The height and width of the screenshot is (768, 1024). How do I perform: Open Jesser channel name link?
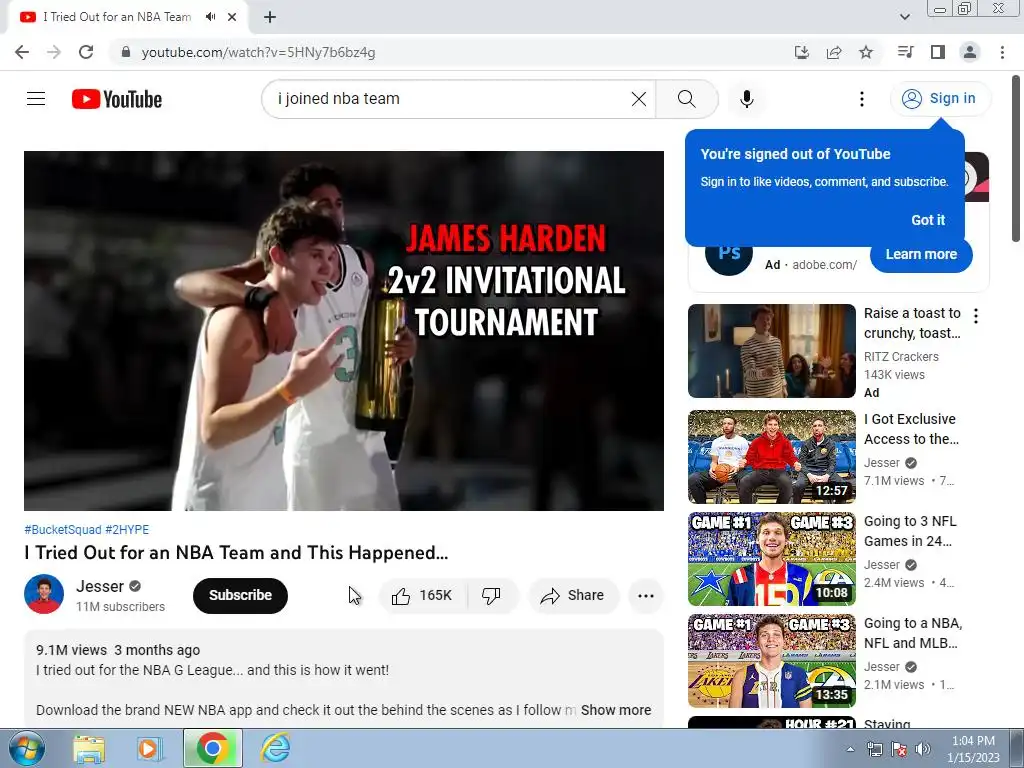coord(100,586)
